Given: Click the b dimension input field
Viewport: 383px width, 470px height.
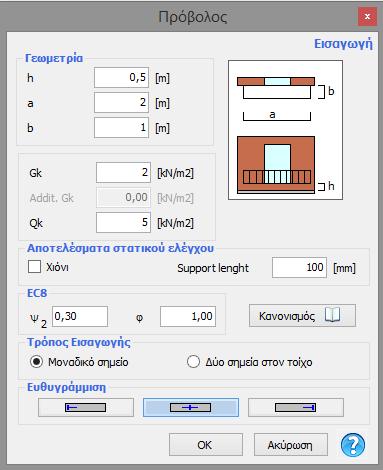Looking at the screenshot, I should tap(121, 127).
